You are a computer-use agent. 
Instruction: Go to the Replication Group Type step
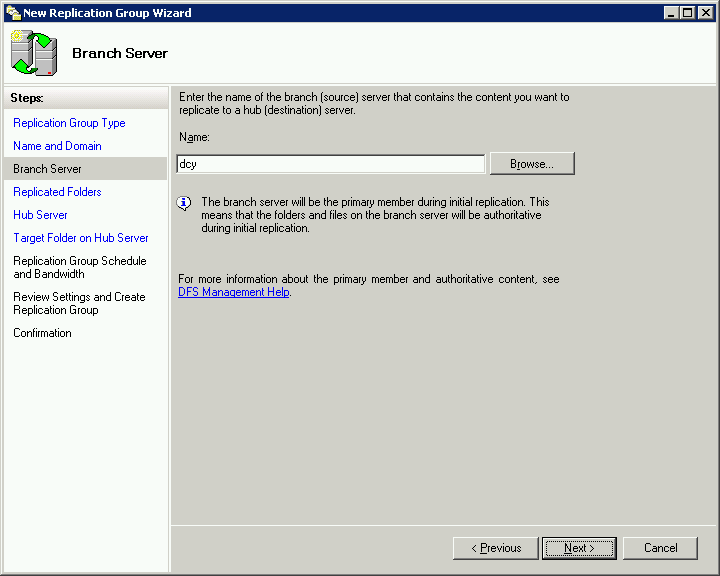coord(69,123)
